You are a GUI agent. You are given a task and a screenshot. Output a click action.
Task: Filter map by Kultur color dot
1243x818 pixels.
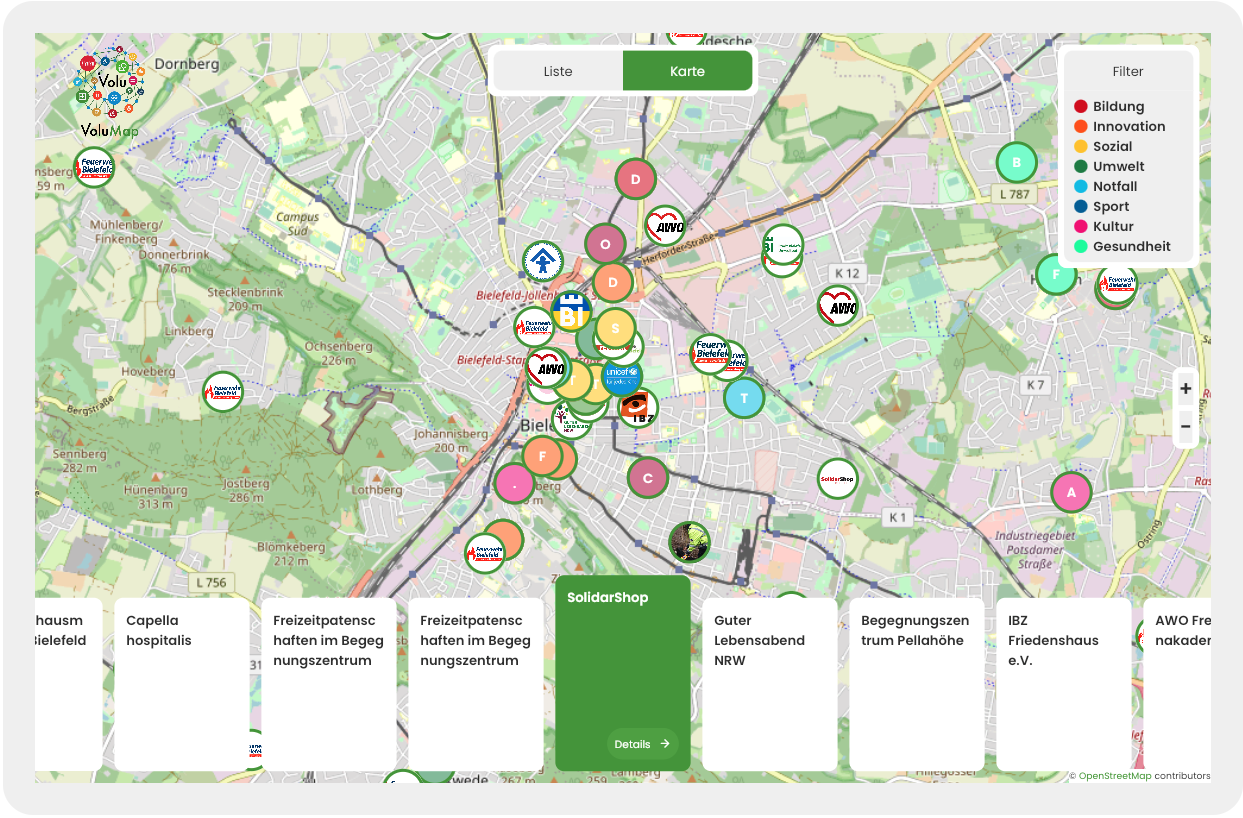[x=1081, y=226]
